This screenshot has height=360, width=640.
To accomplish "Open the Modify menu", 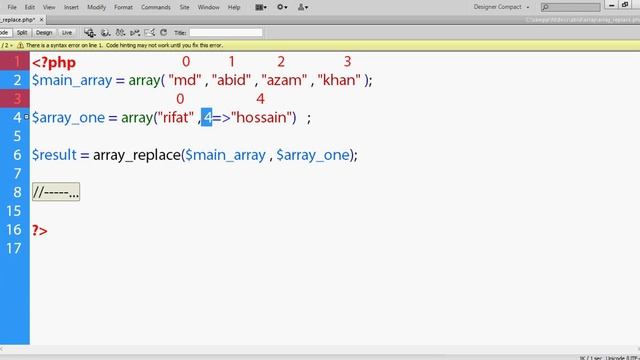I will pyautogui.click(x=96, y=7).
